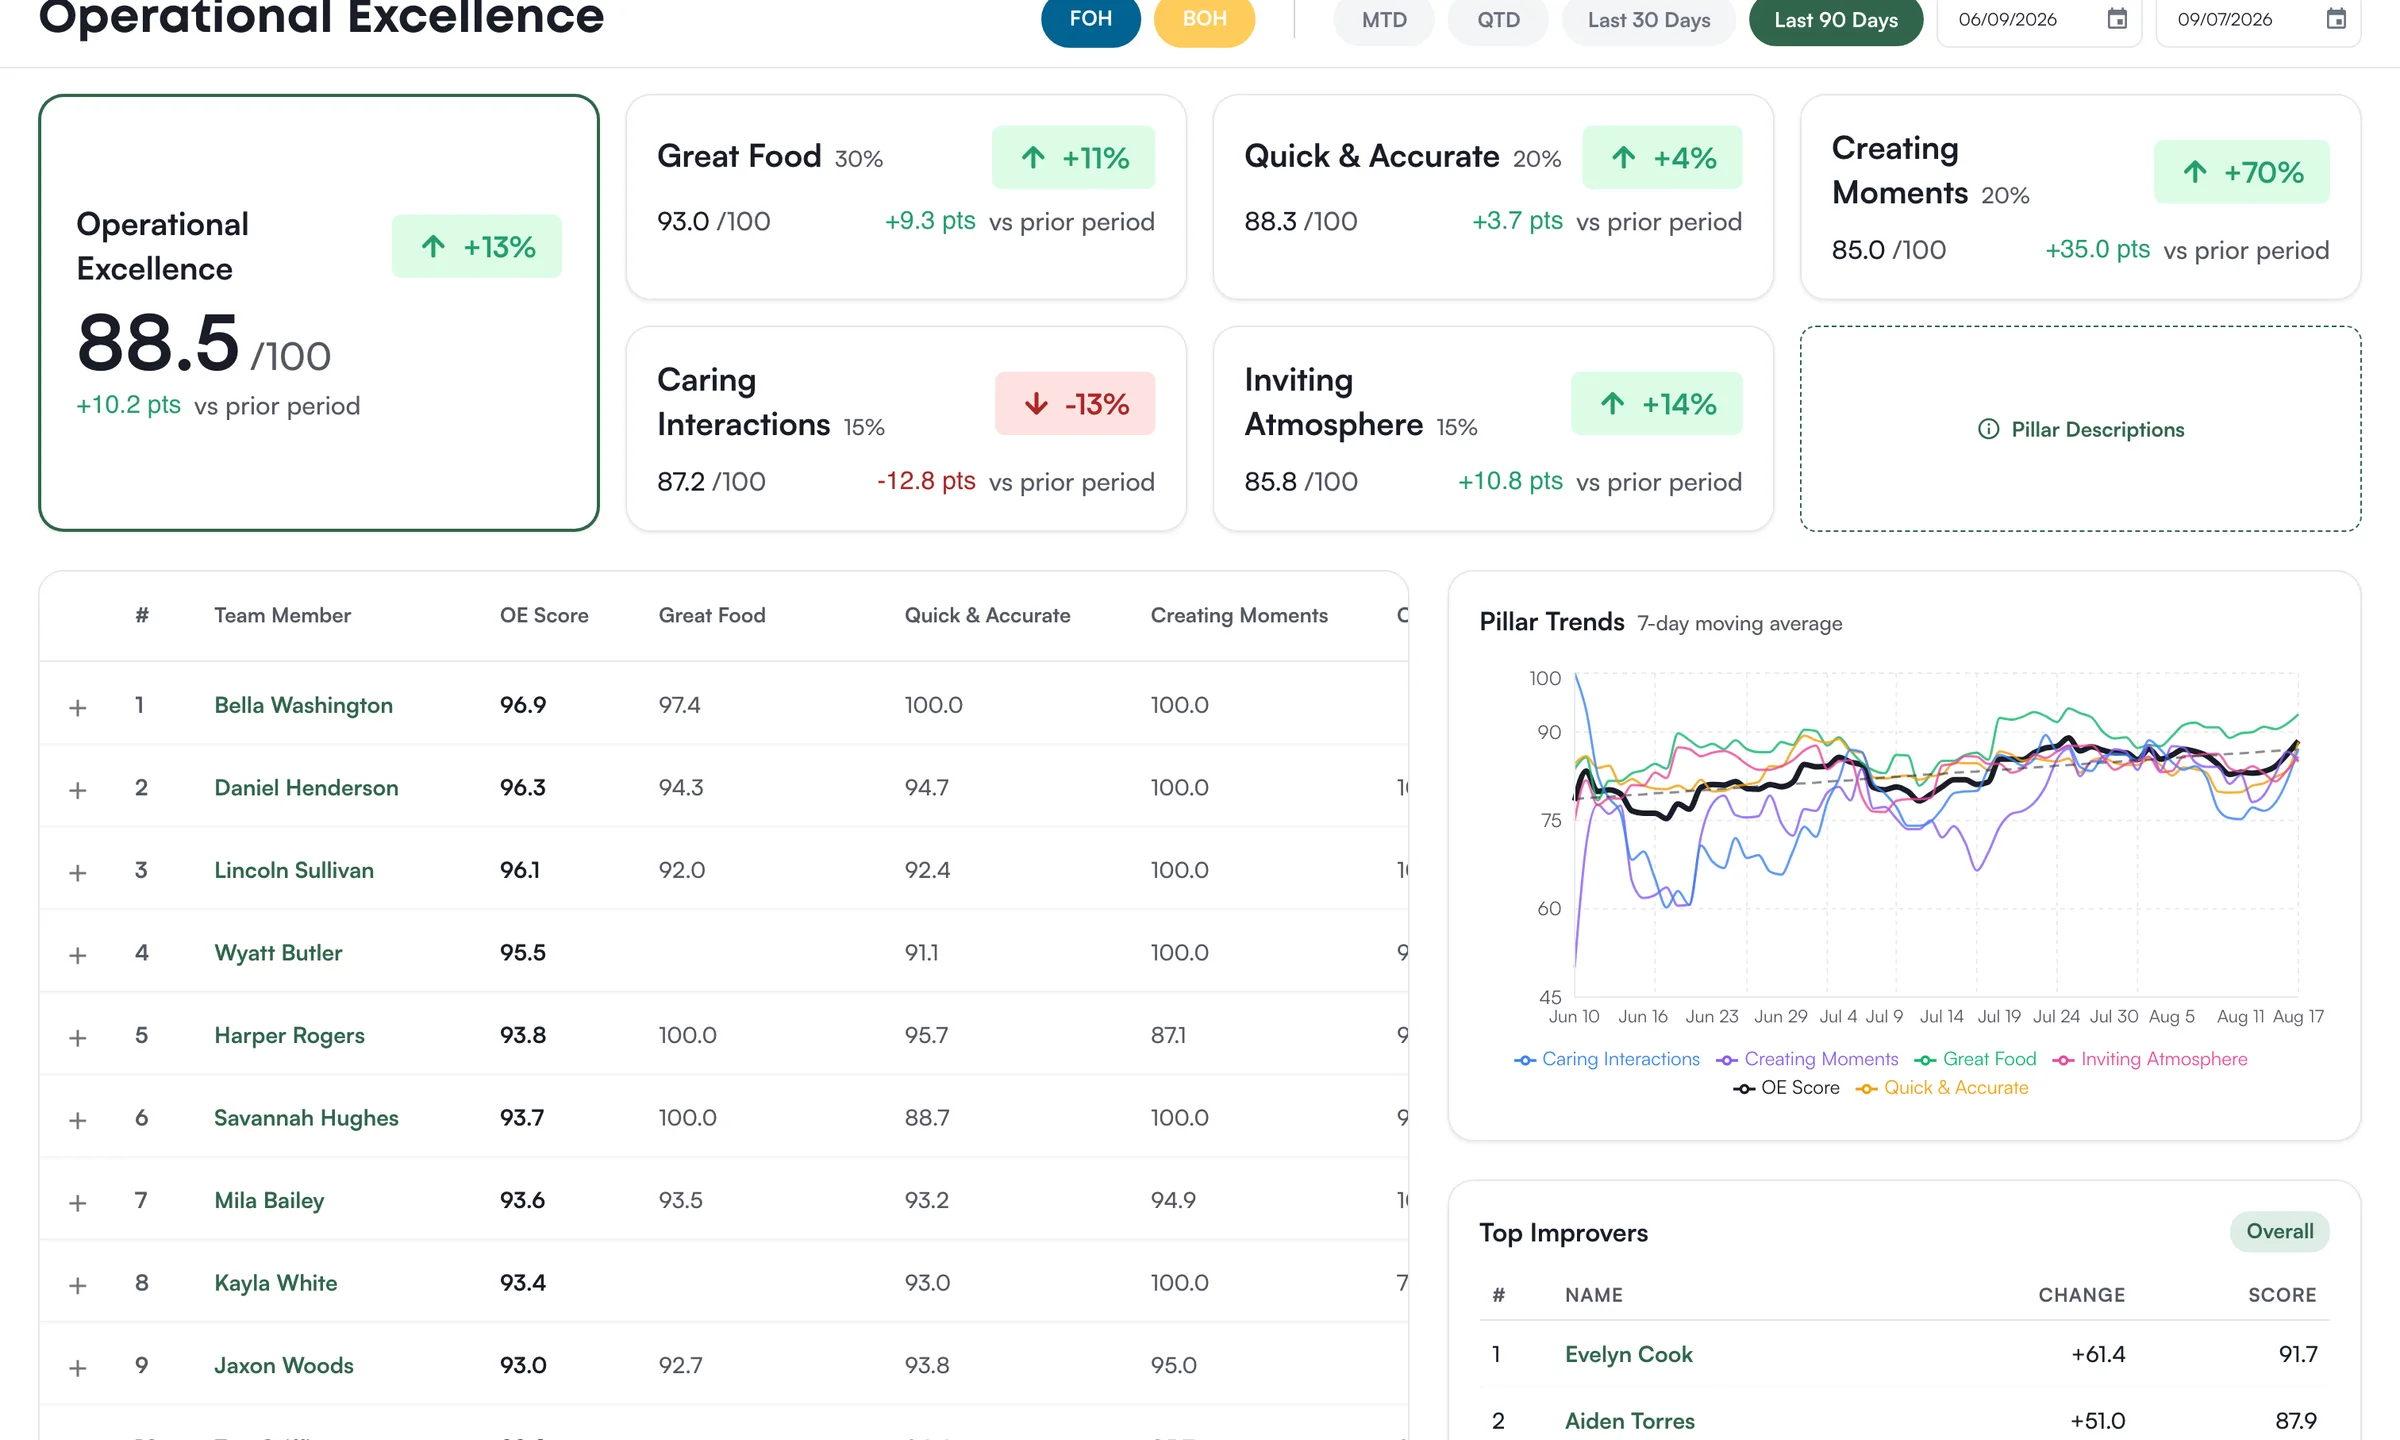Expand Mila Bailey's row
The height and width of the screenshot is (1440, 2400).
[x=77, y=1202]
